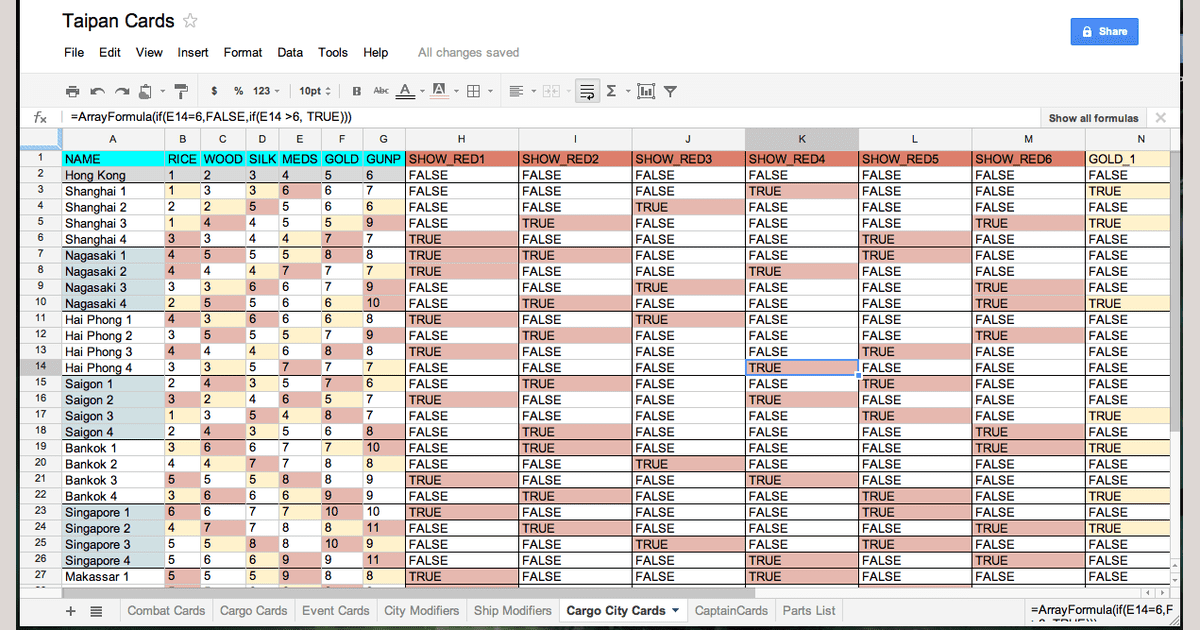Image resolution: width=1200 pixels, height=630 pixels.
Task: Click the Functions sigma icon
Action: (611, 91)
